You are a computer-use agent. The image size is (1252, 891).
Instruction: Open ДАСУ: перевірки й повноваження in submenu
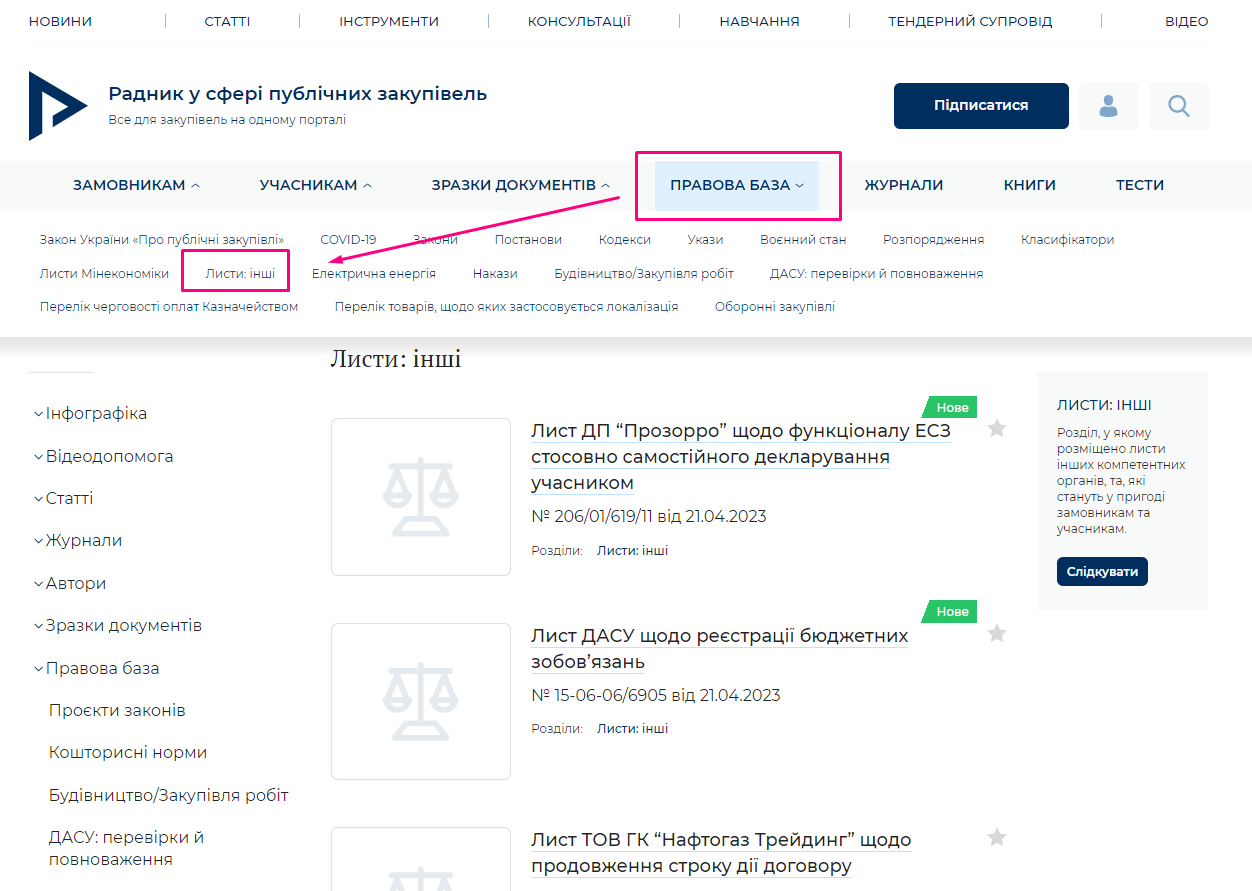click(x=876, y=273)
